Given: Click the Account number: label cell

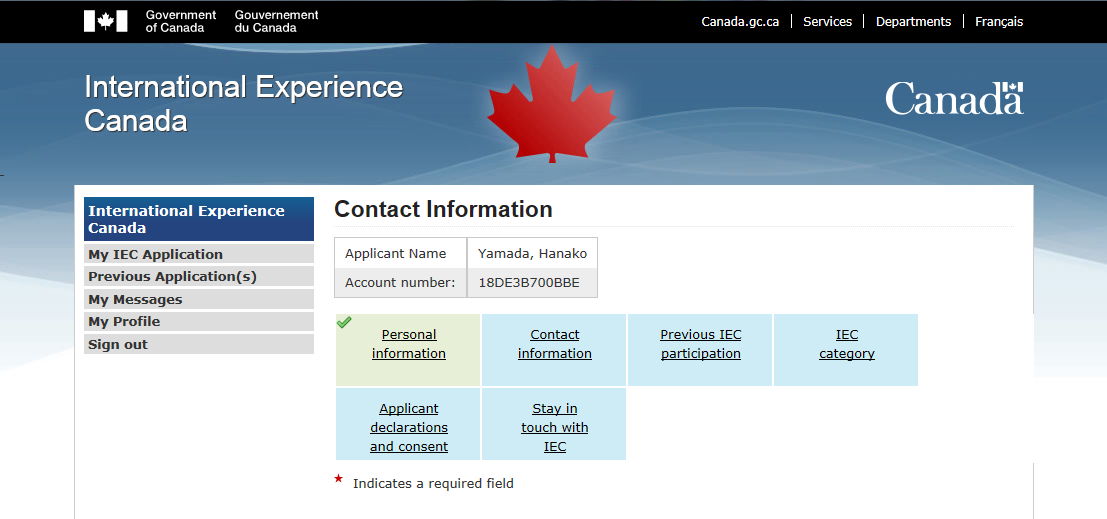Looking at the screenshot, I should (401, 282).
